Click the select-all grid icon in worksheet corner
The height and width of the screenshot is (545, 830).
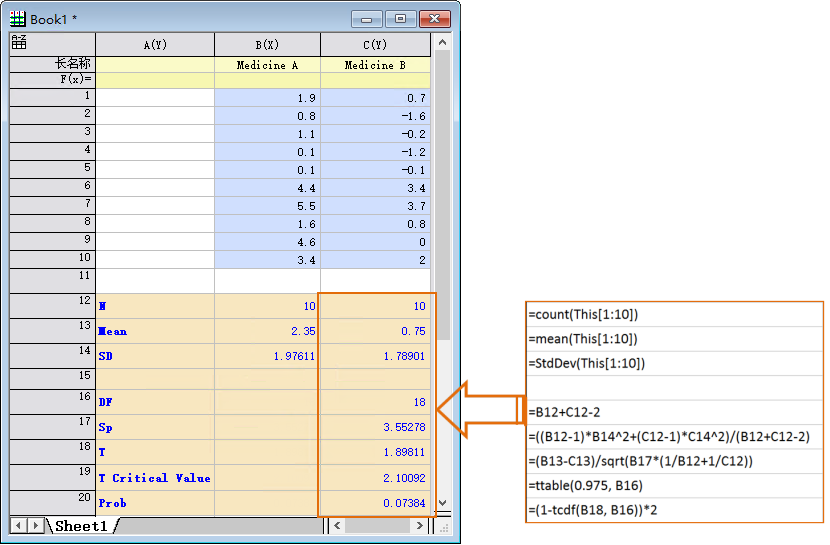(19, 43)
